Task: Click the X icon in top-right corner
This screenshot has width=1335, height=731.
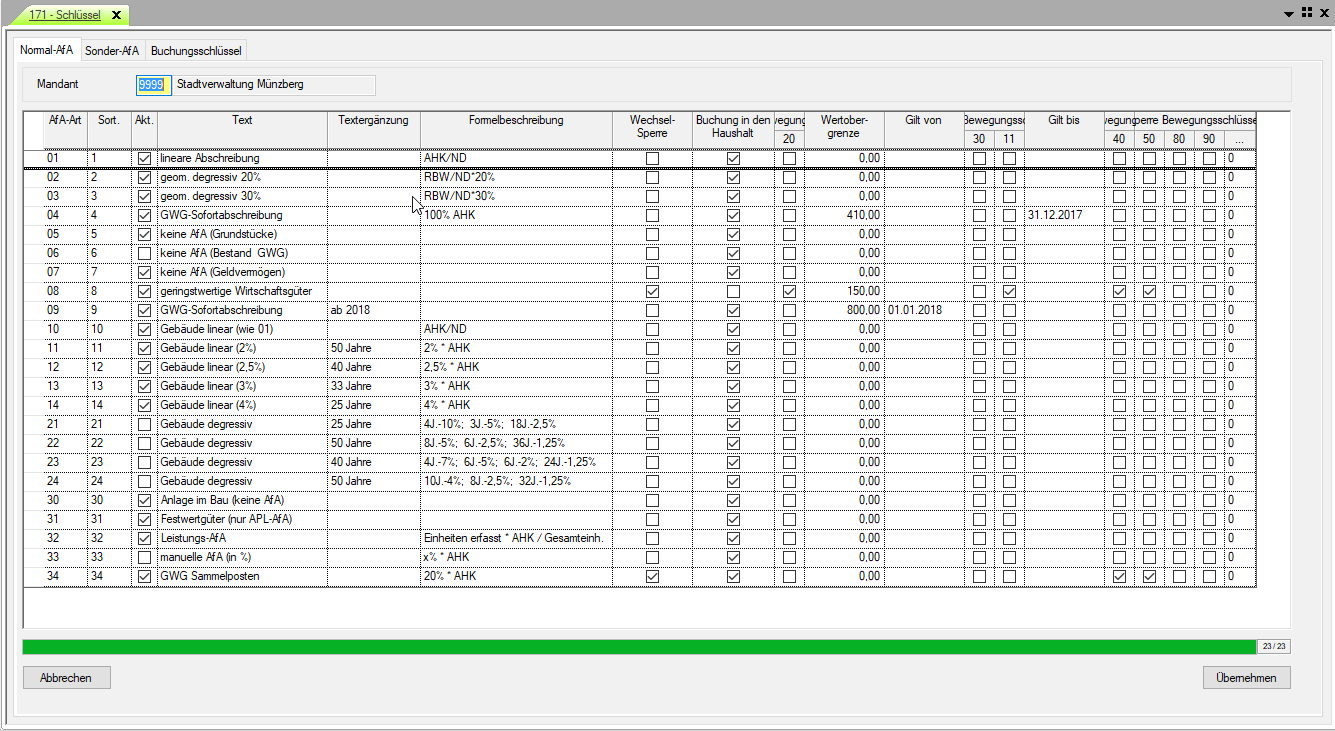Action: click(1322, 13)
